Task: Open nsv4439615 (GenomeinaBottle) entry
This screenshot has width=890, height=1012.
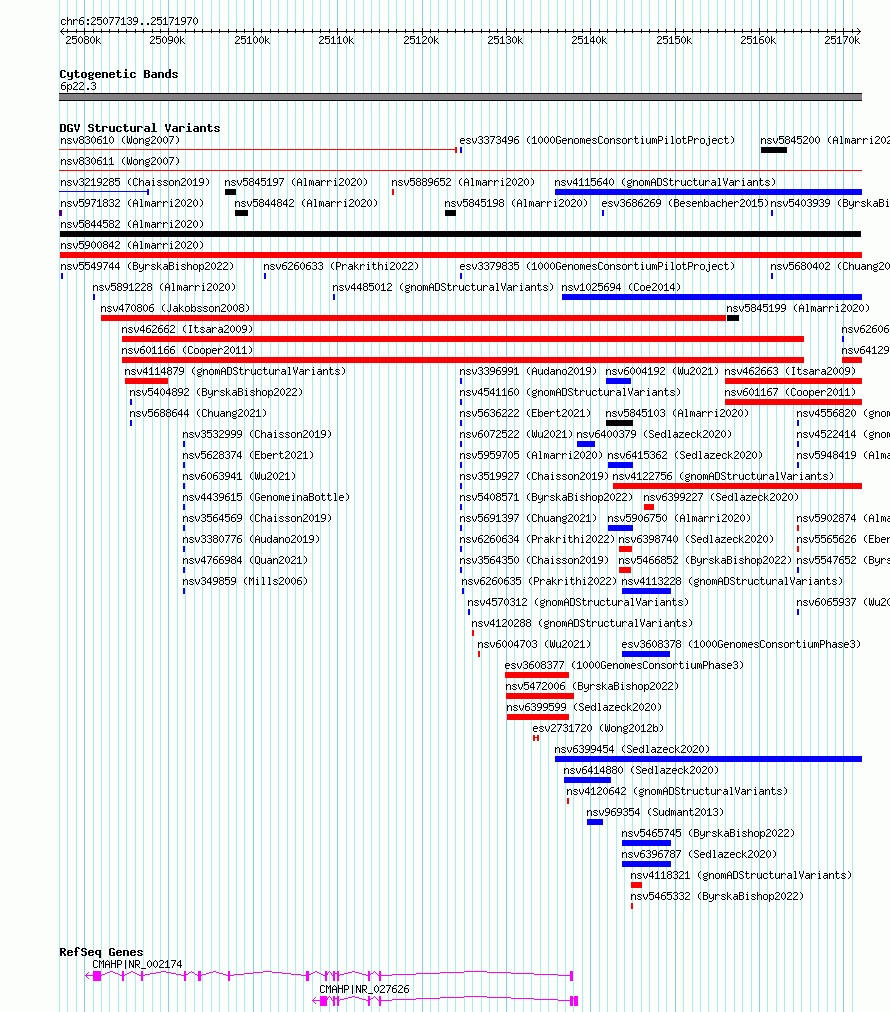Action: pyautogui.click(x=266, y=498)
